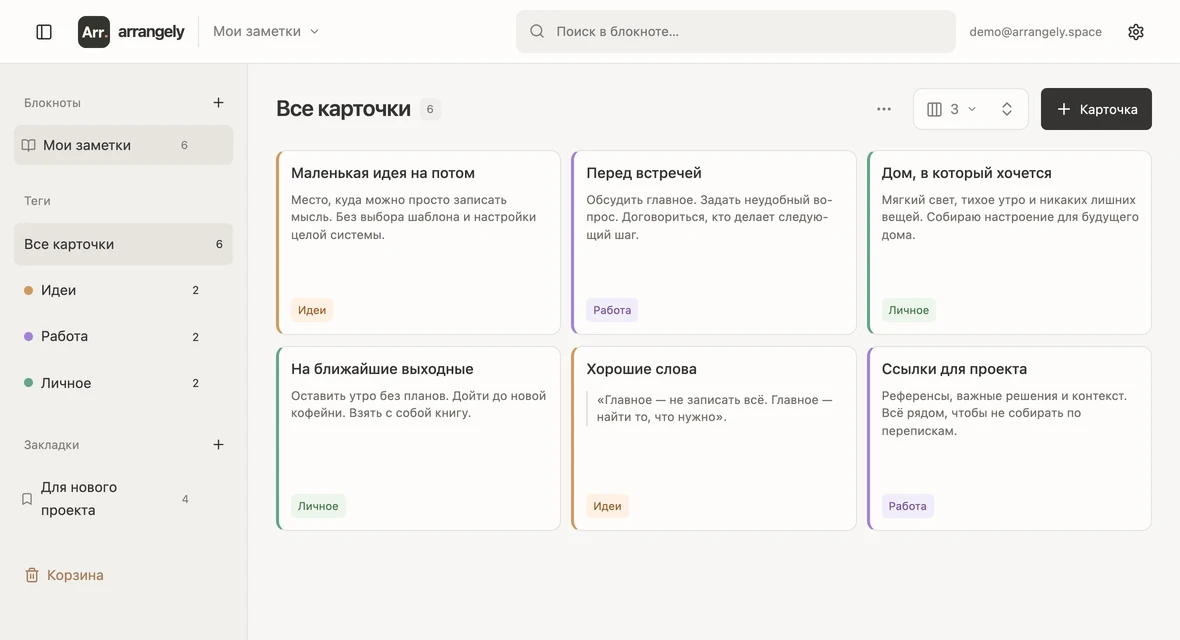1180x640 pixels.
Task: Click Работа tag on Ссылки для проекта card
Action: 907,506
